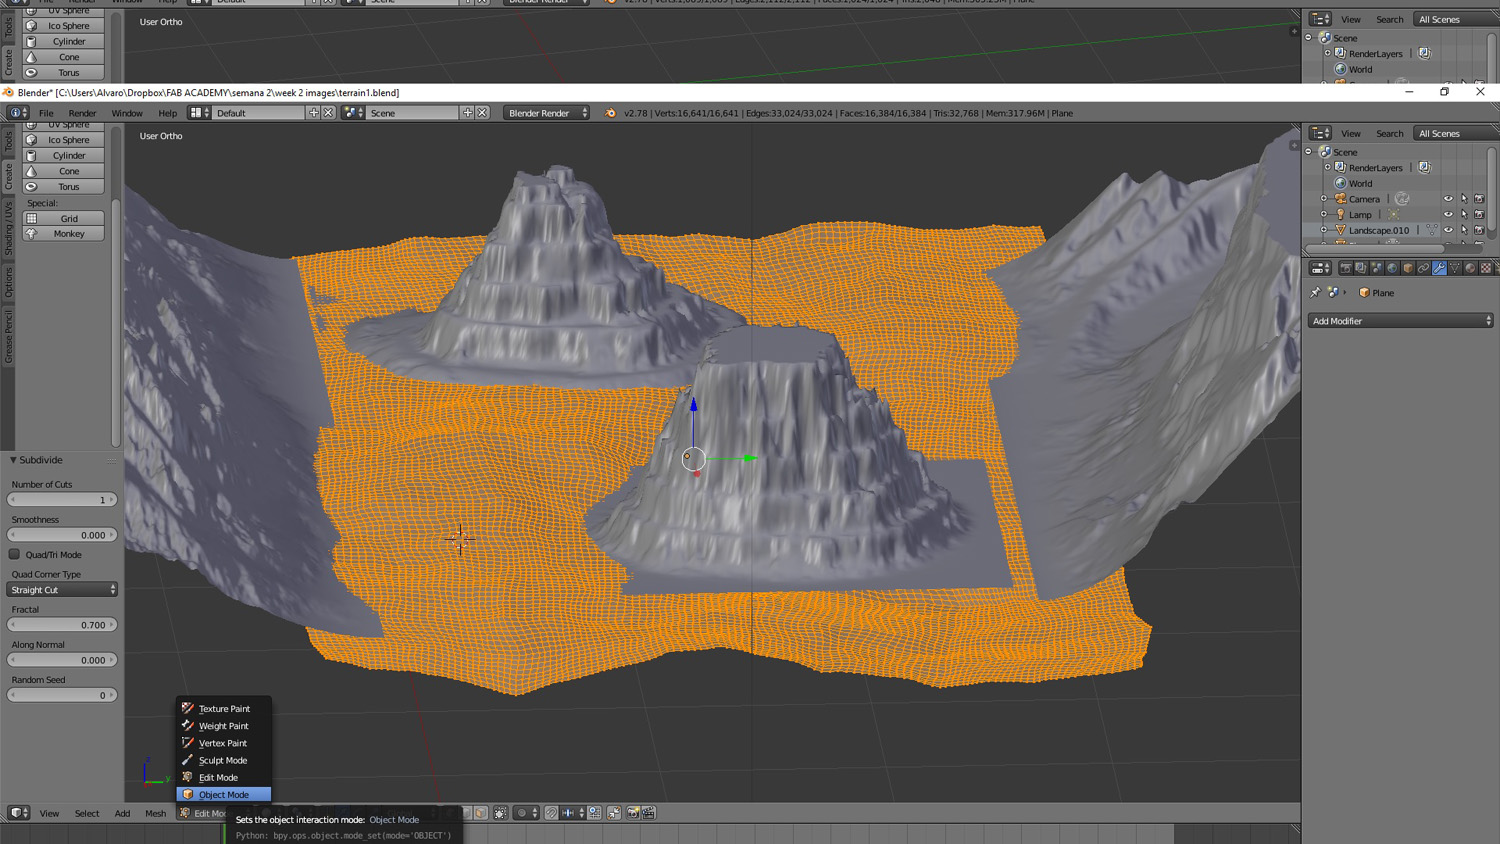The width and height of the screenshot is (1500, 844).
Task: Open the Quad Corner Type dropdown
Action: (62, 590)
